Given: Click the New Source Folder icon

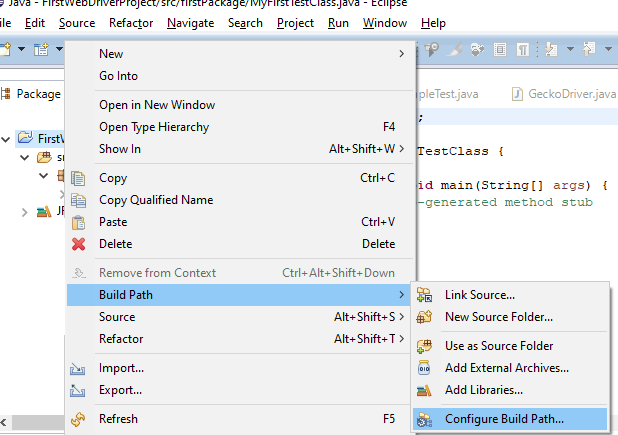Looking at the screenshot, I should click(x=425, y=317).
